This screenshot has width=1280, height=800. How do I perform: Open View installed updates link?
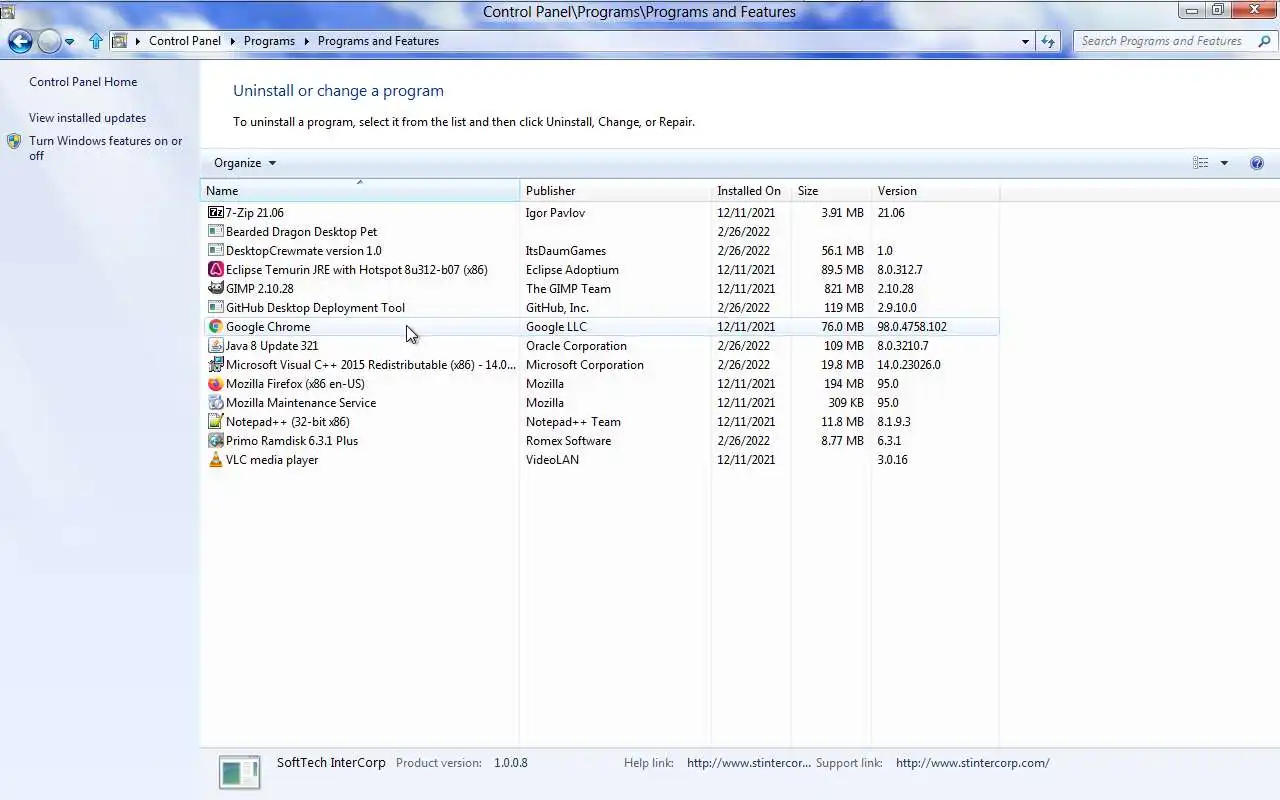pyautogui.click(x=87, y=118)
